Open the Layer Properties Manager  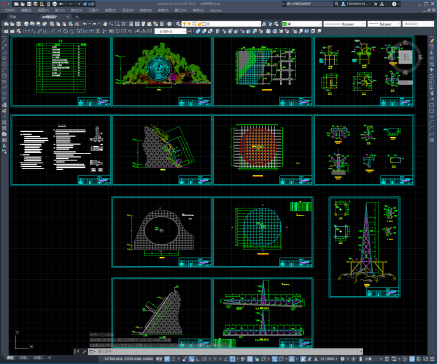pos(179,24)
